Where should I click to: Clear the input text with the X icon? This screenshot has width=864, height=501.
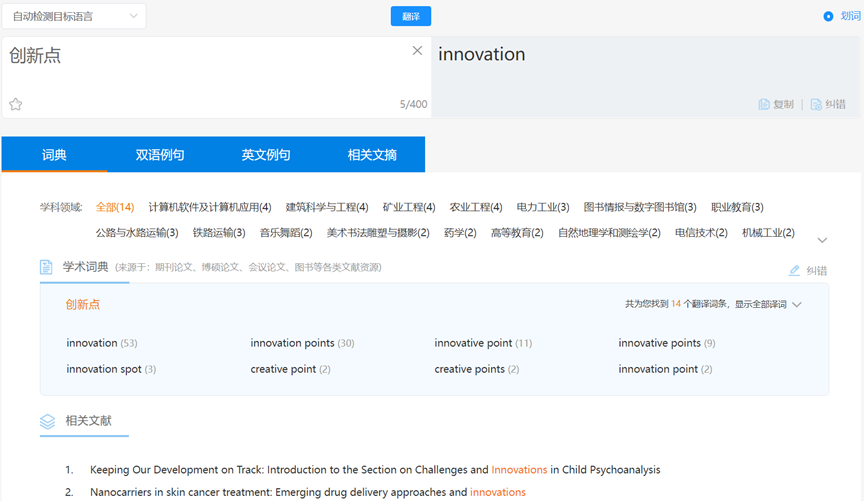[x=417, y=51]
